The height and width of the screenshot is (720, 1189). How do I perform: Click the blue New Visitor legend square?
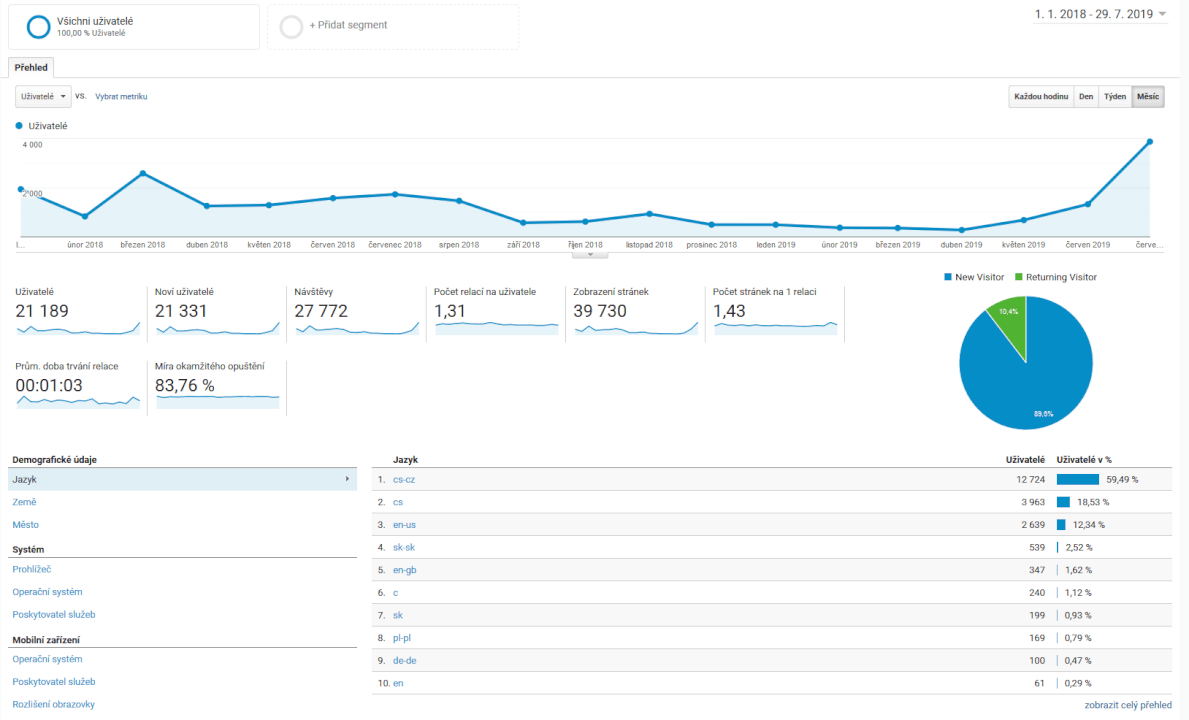coord(946,277)
